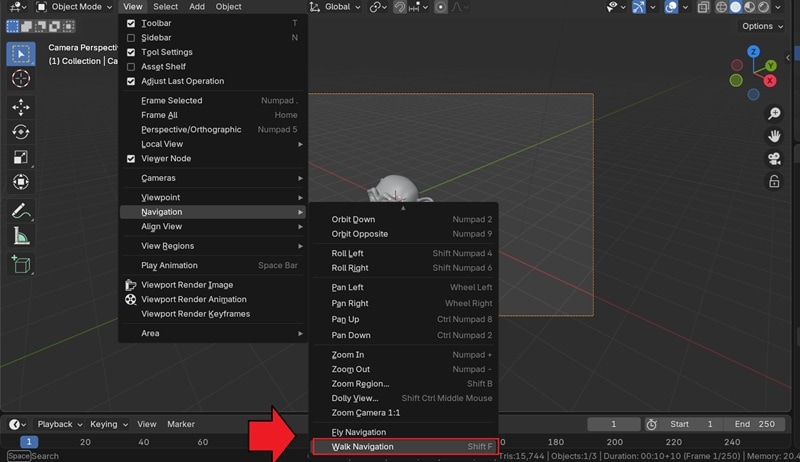Click the End frame field
The width and height of the screenshot is (800, 462).
[x=755, y=424]
